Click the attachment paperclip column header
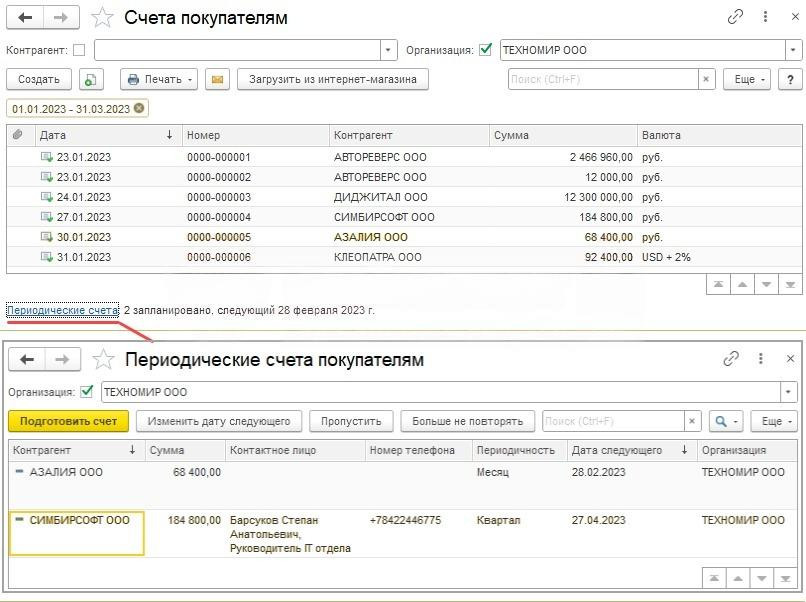The image size is (806, 602). click(18, 135)
